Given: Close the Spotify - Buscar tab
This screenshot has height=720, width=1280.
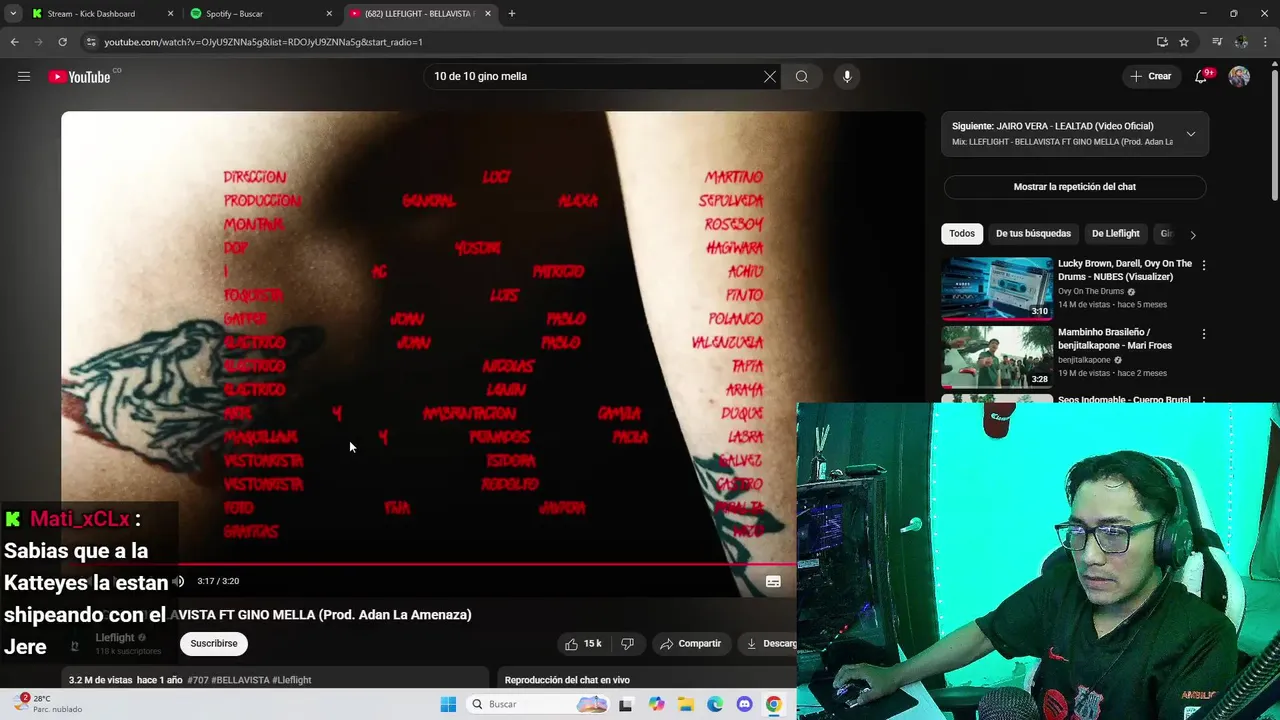Looking at the screenshot, I should coord(329,14).
